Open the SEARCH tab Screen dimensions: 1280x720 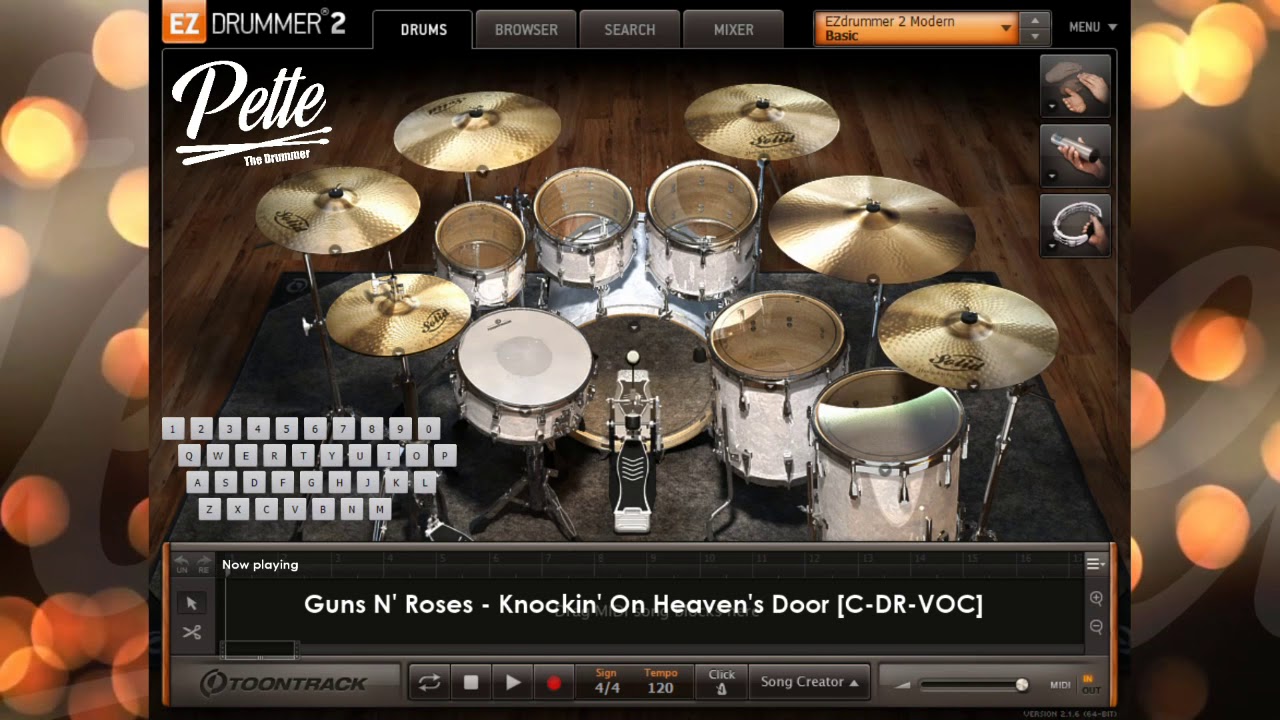click(x=630, y=30)
